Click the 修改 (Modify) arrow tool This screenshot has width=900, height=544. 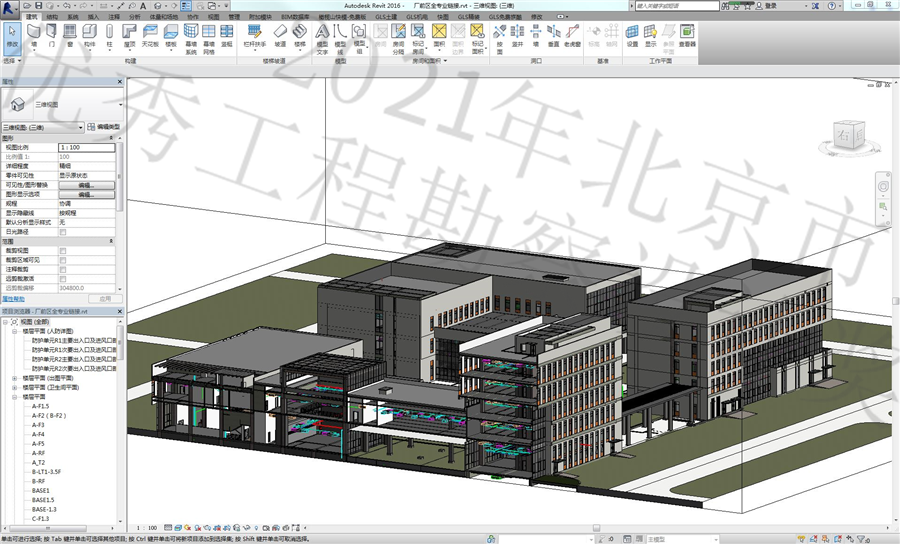point(12,36)
